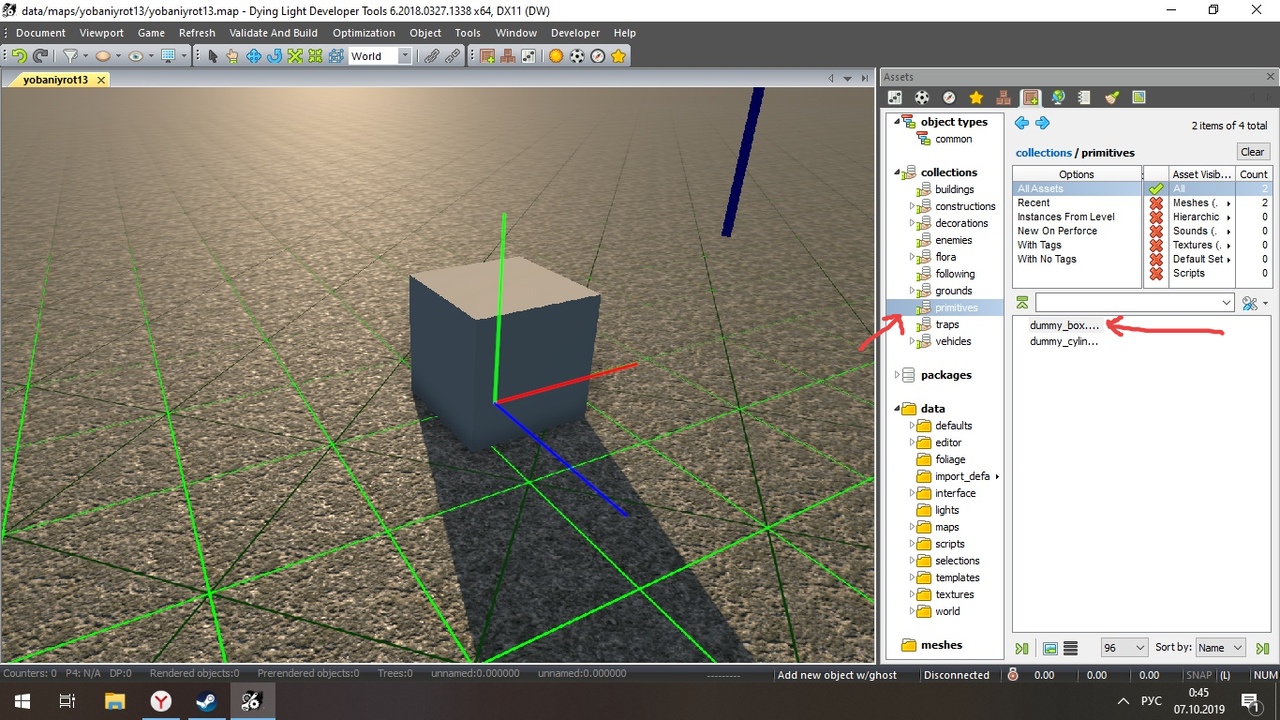Switch assets to list view
1280x720 pixels.
pos(1070,648)
